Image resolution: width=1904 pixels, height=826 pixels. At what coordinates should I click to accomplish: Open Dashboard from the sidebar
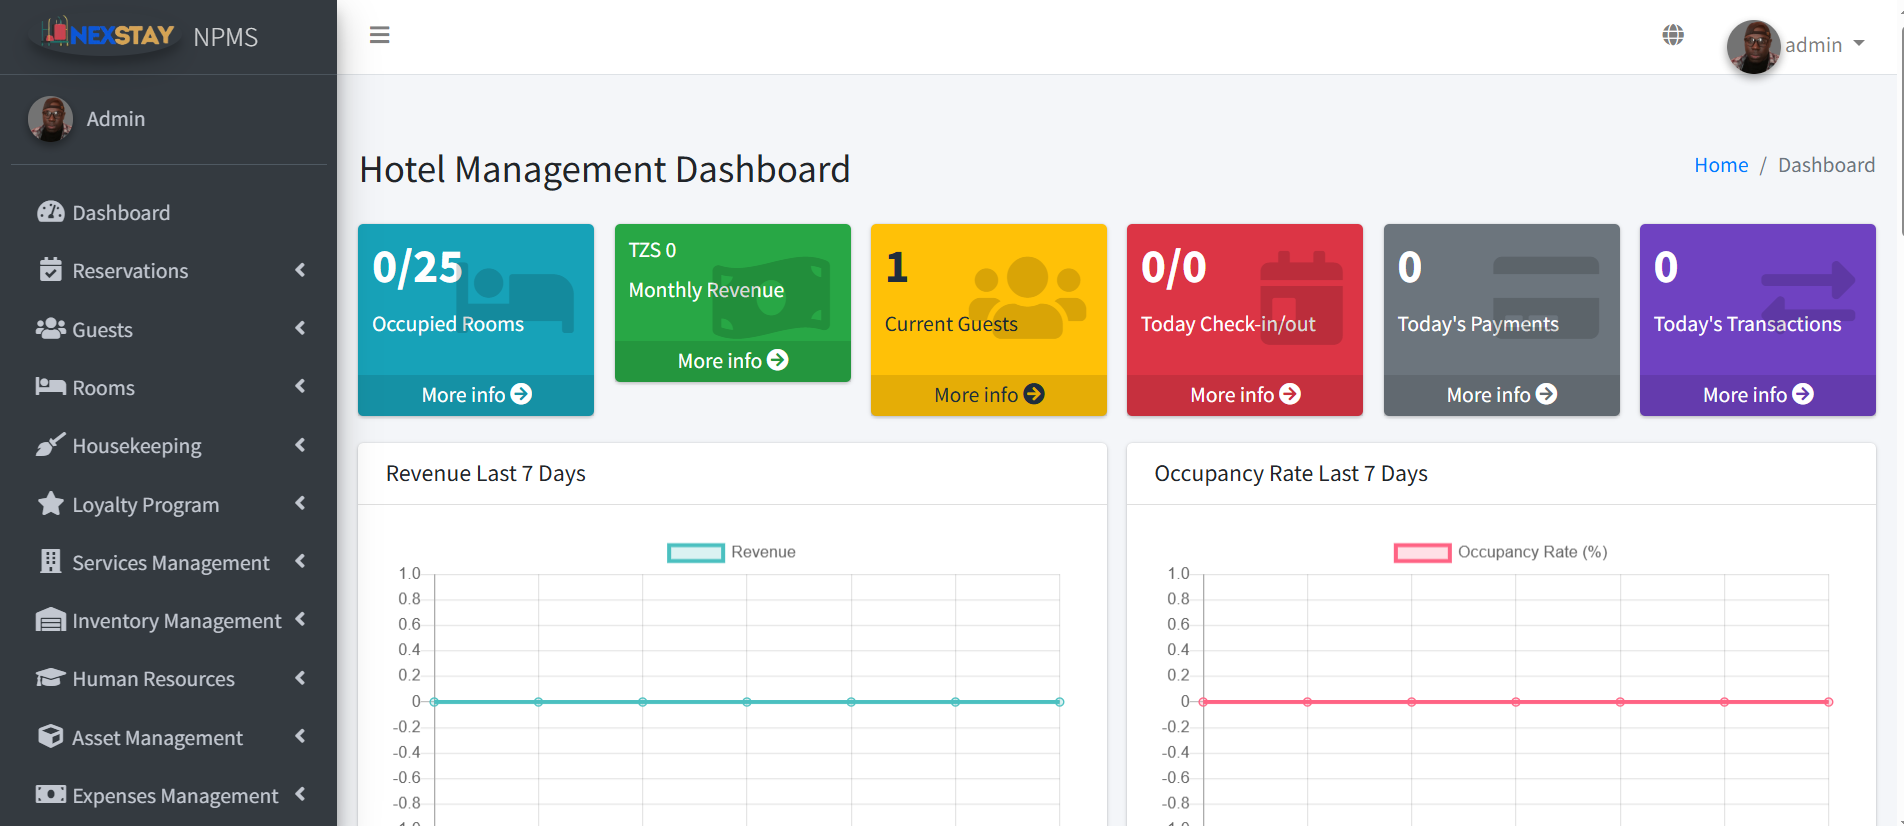[121, 213]
